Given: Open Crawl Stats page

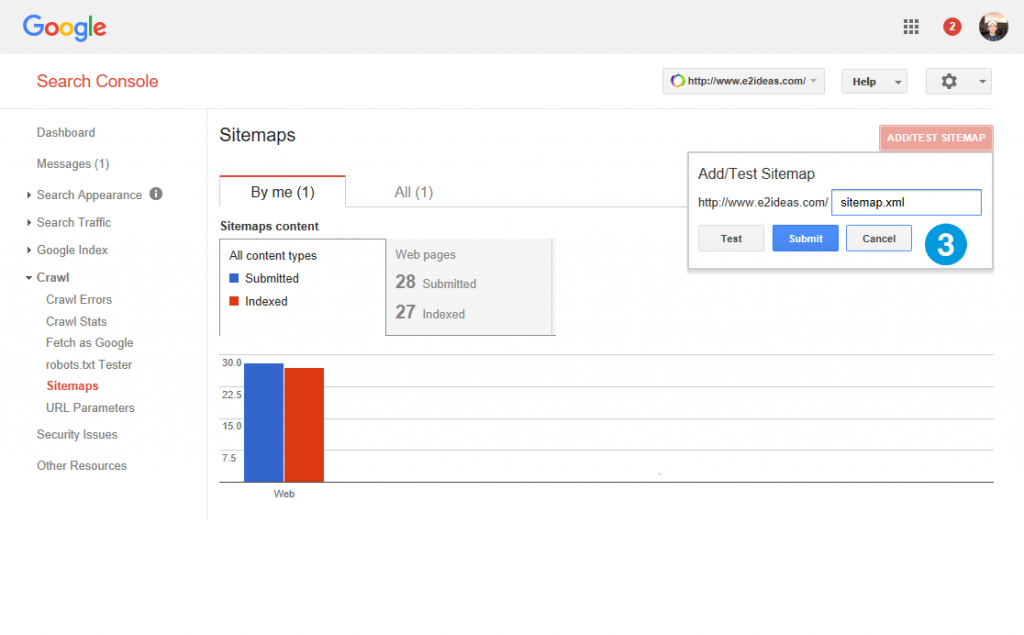Looking at the screenshot, I should (x=76, y=321).
